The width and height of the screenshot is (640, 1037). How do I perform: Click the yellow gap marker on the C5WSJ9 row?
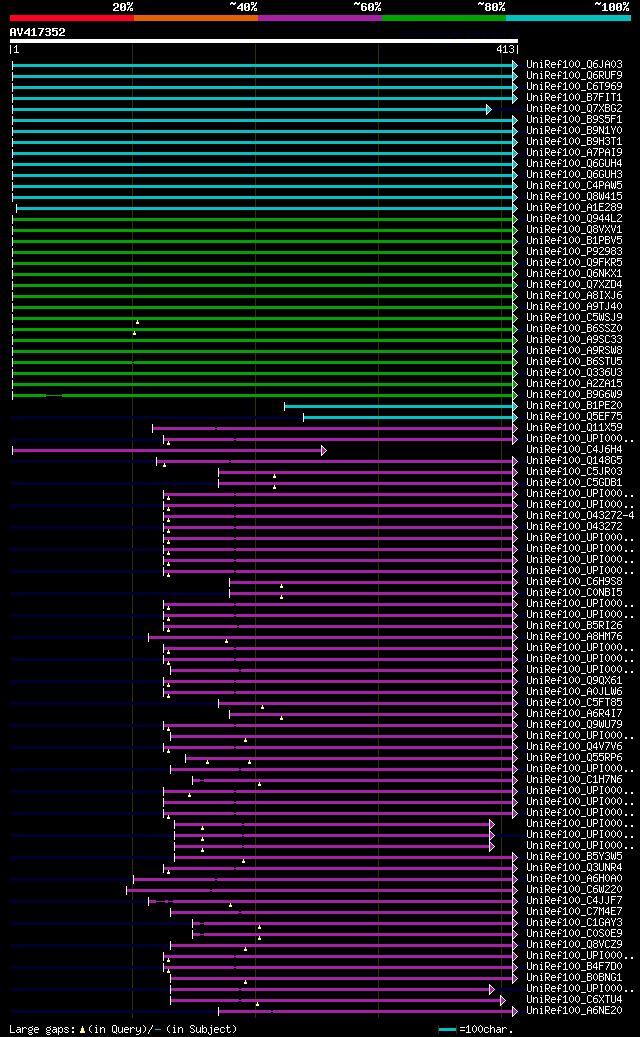(x=138, y=322)
